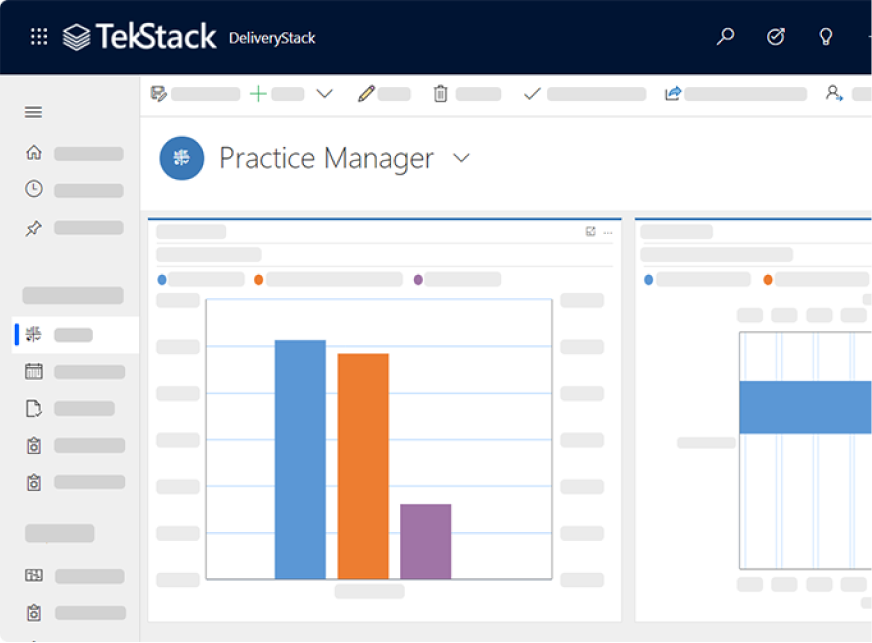
Task: Click the expand chart icon on first chart
Action: click(591, 231)
